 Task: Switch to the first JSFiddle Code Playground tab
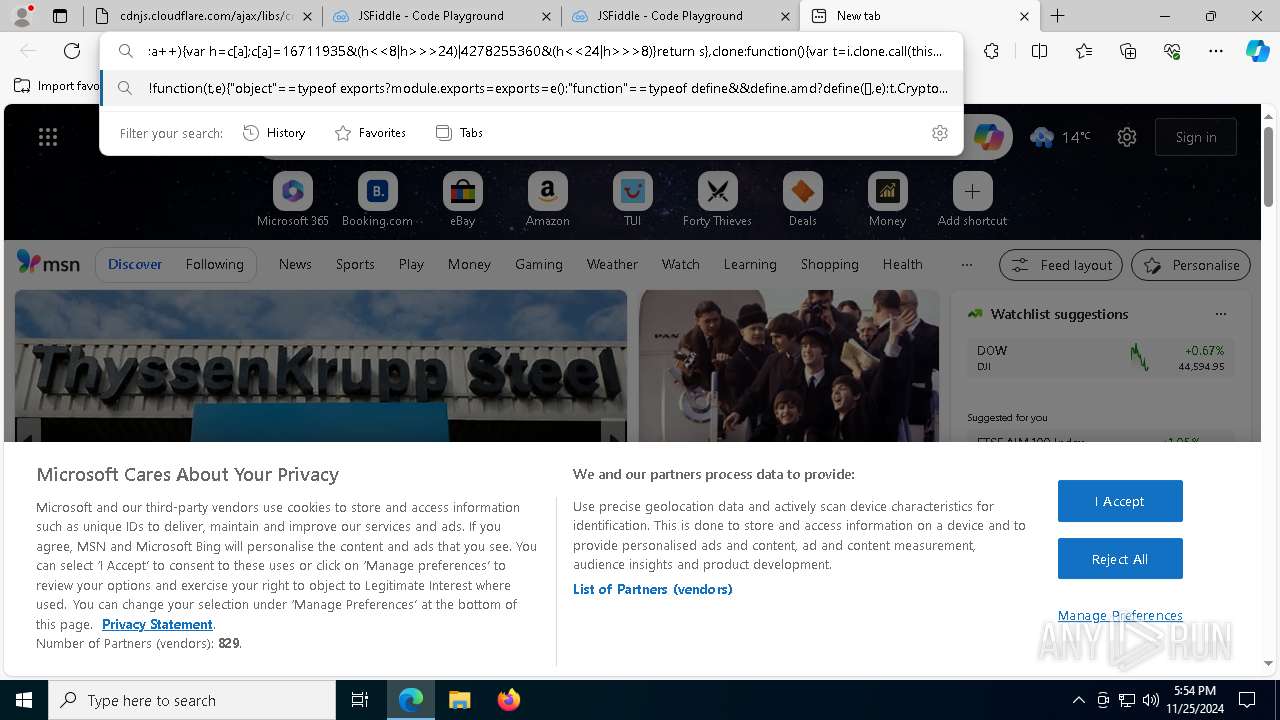(x=441, y=16)
